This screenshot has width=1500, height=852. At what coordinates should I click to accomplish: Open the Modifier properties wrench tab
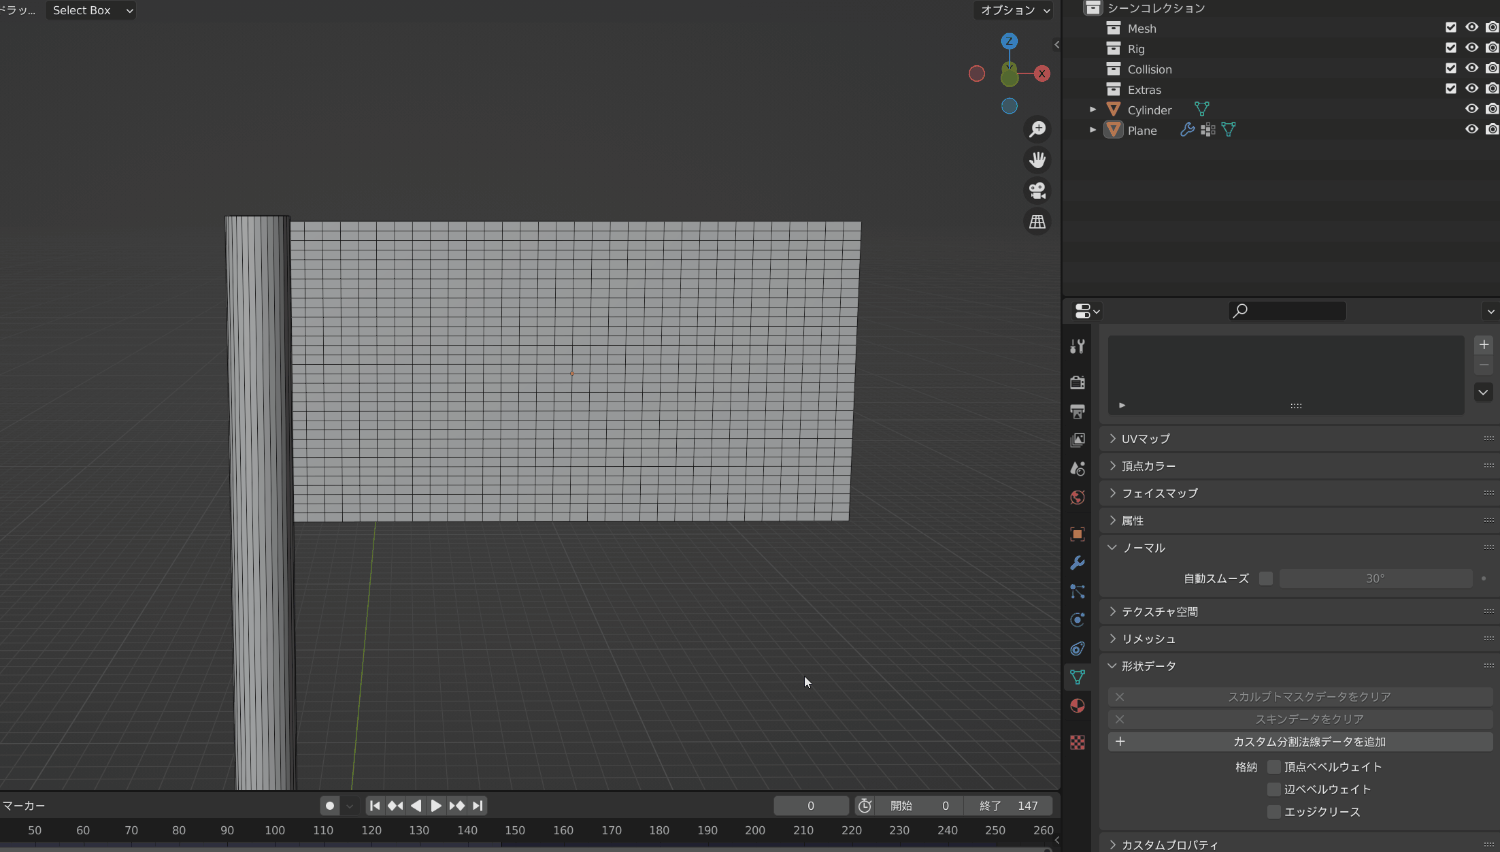[1077, 563]
